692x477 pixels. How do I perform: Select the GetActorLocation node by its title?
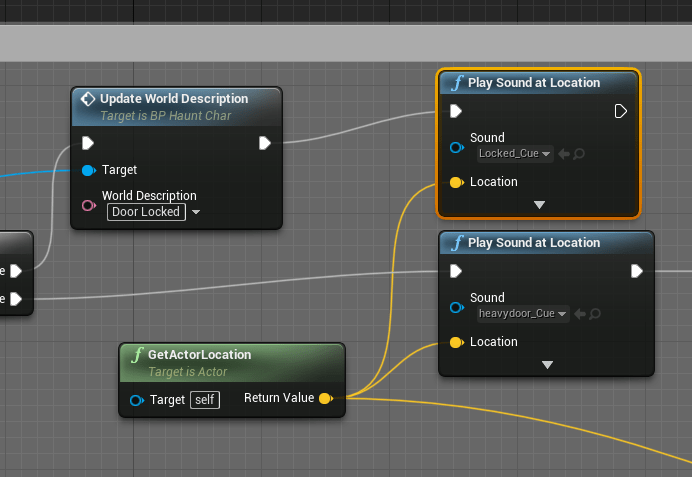coord(199,355)
